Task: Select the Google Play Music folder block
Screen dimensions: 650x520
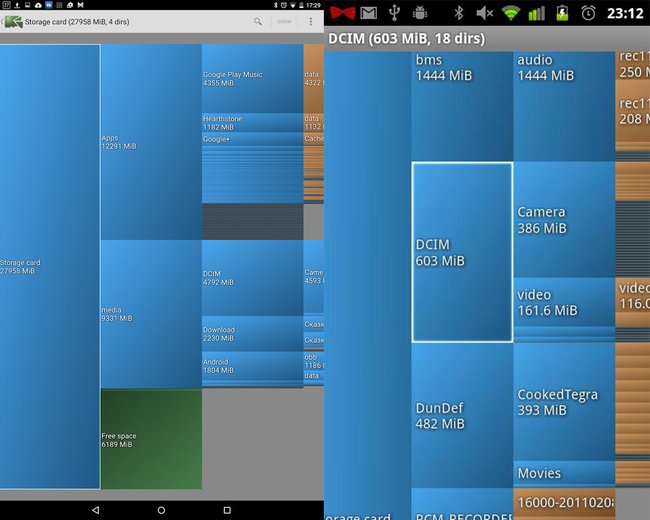Action: point(252,78)
